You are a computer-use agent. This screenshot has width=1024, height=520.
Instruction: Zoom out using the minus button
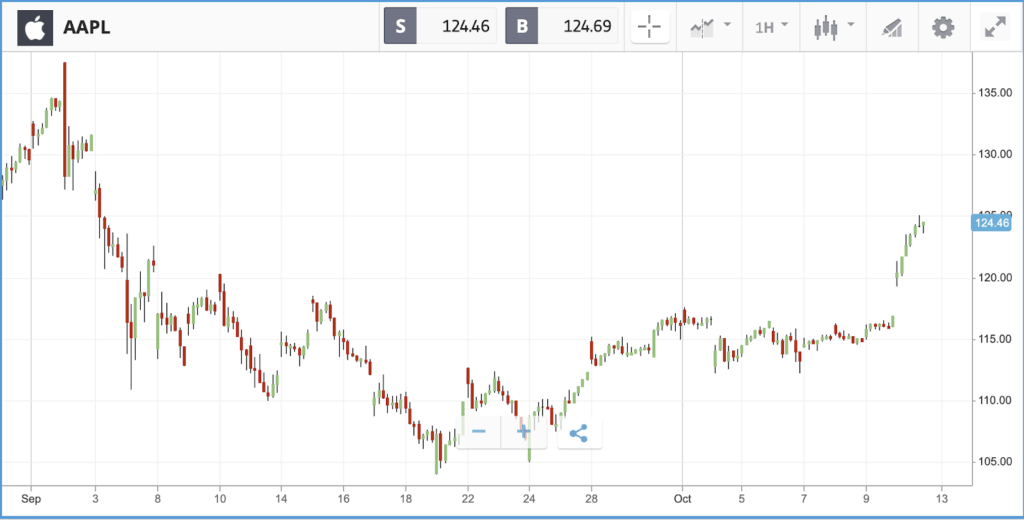[x=479, y=432]
